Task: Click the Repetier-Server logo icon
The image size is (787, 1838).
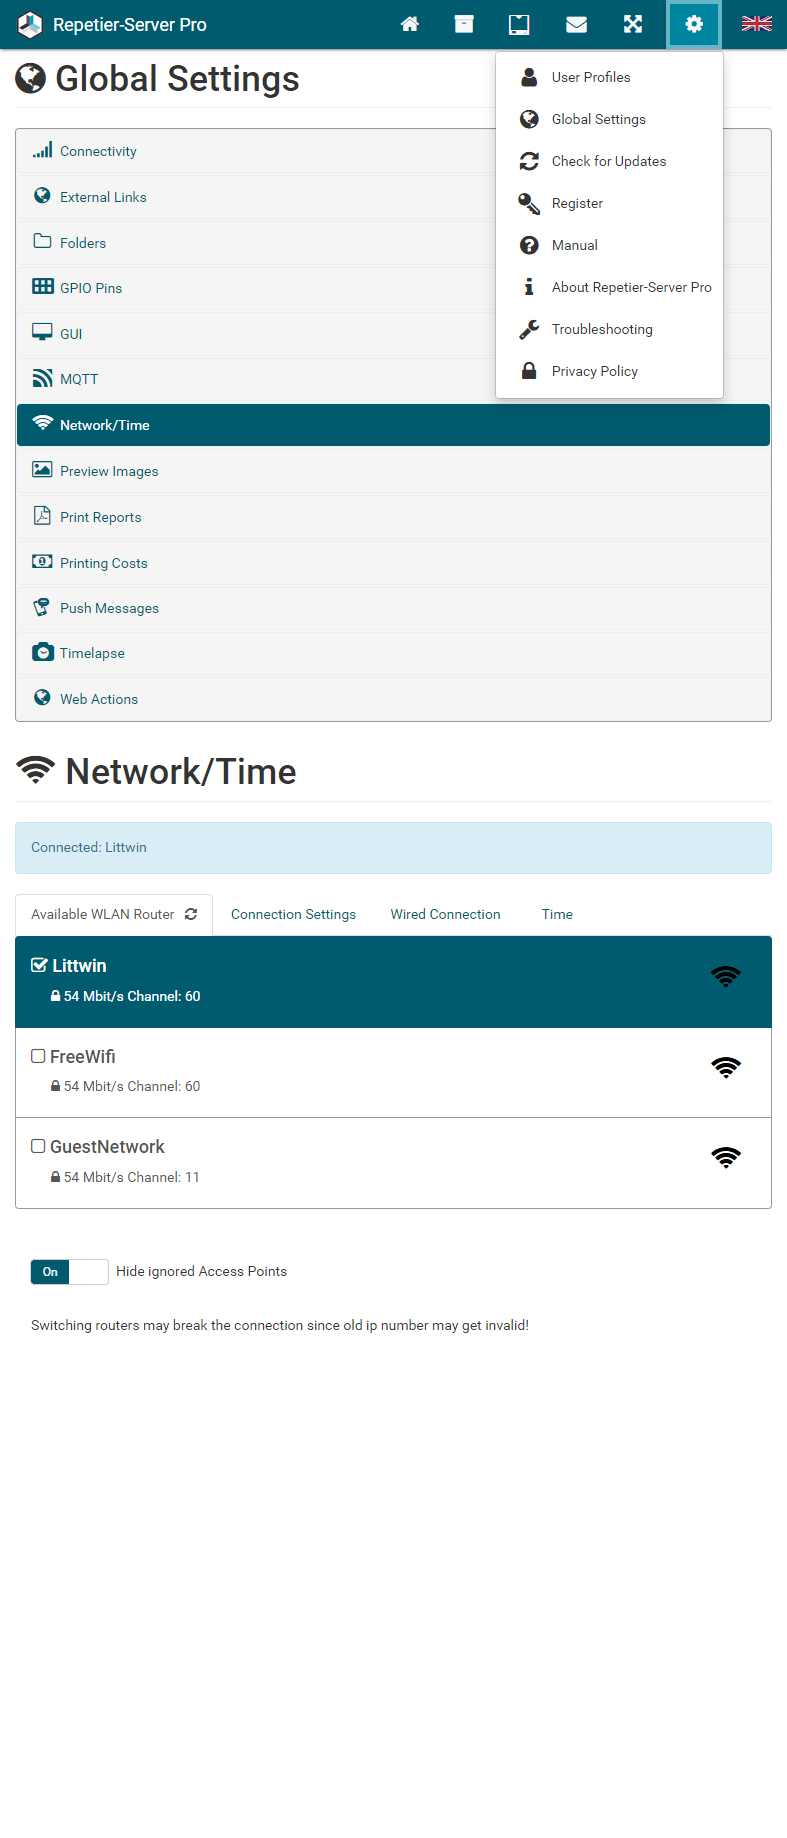Action: tap(30, 25)
